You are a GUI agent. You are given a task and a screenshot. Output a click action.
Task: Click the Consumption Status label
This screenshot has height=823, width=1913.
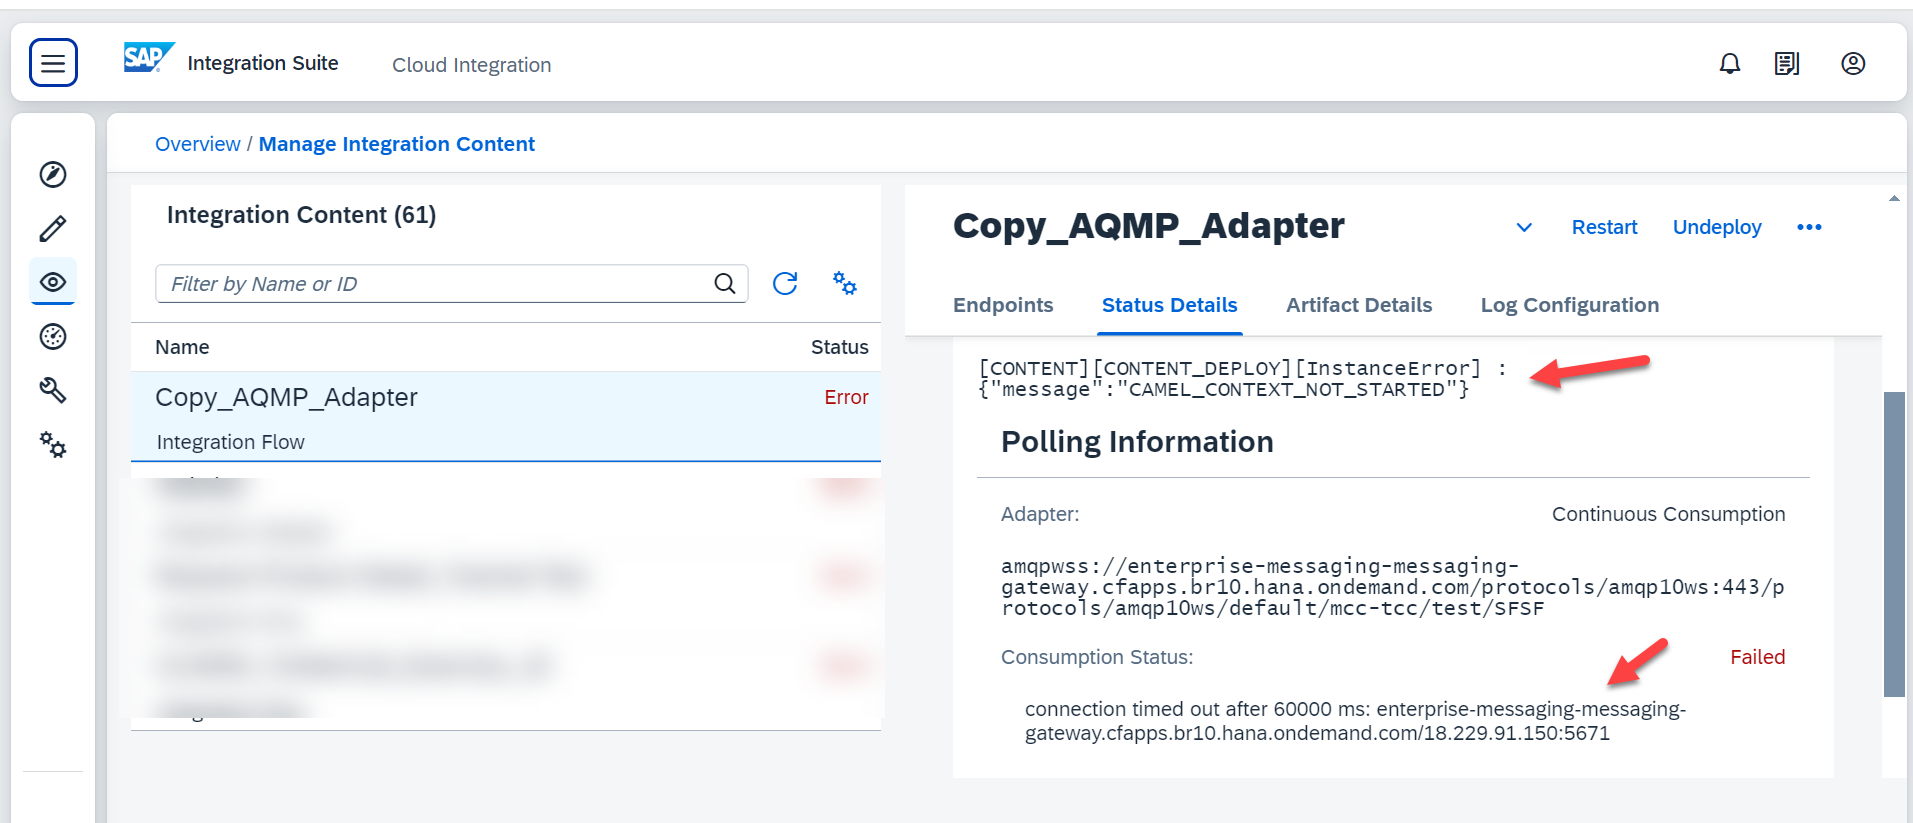tap(1097, 657)
